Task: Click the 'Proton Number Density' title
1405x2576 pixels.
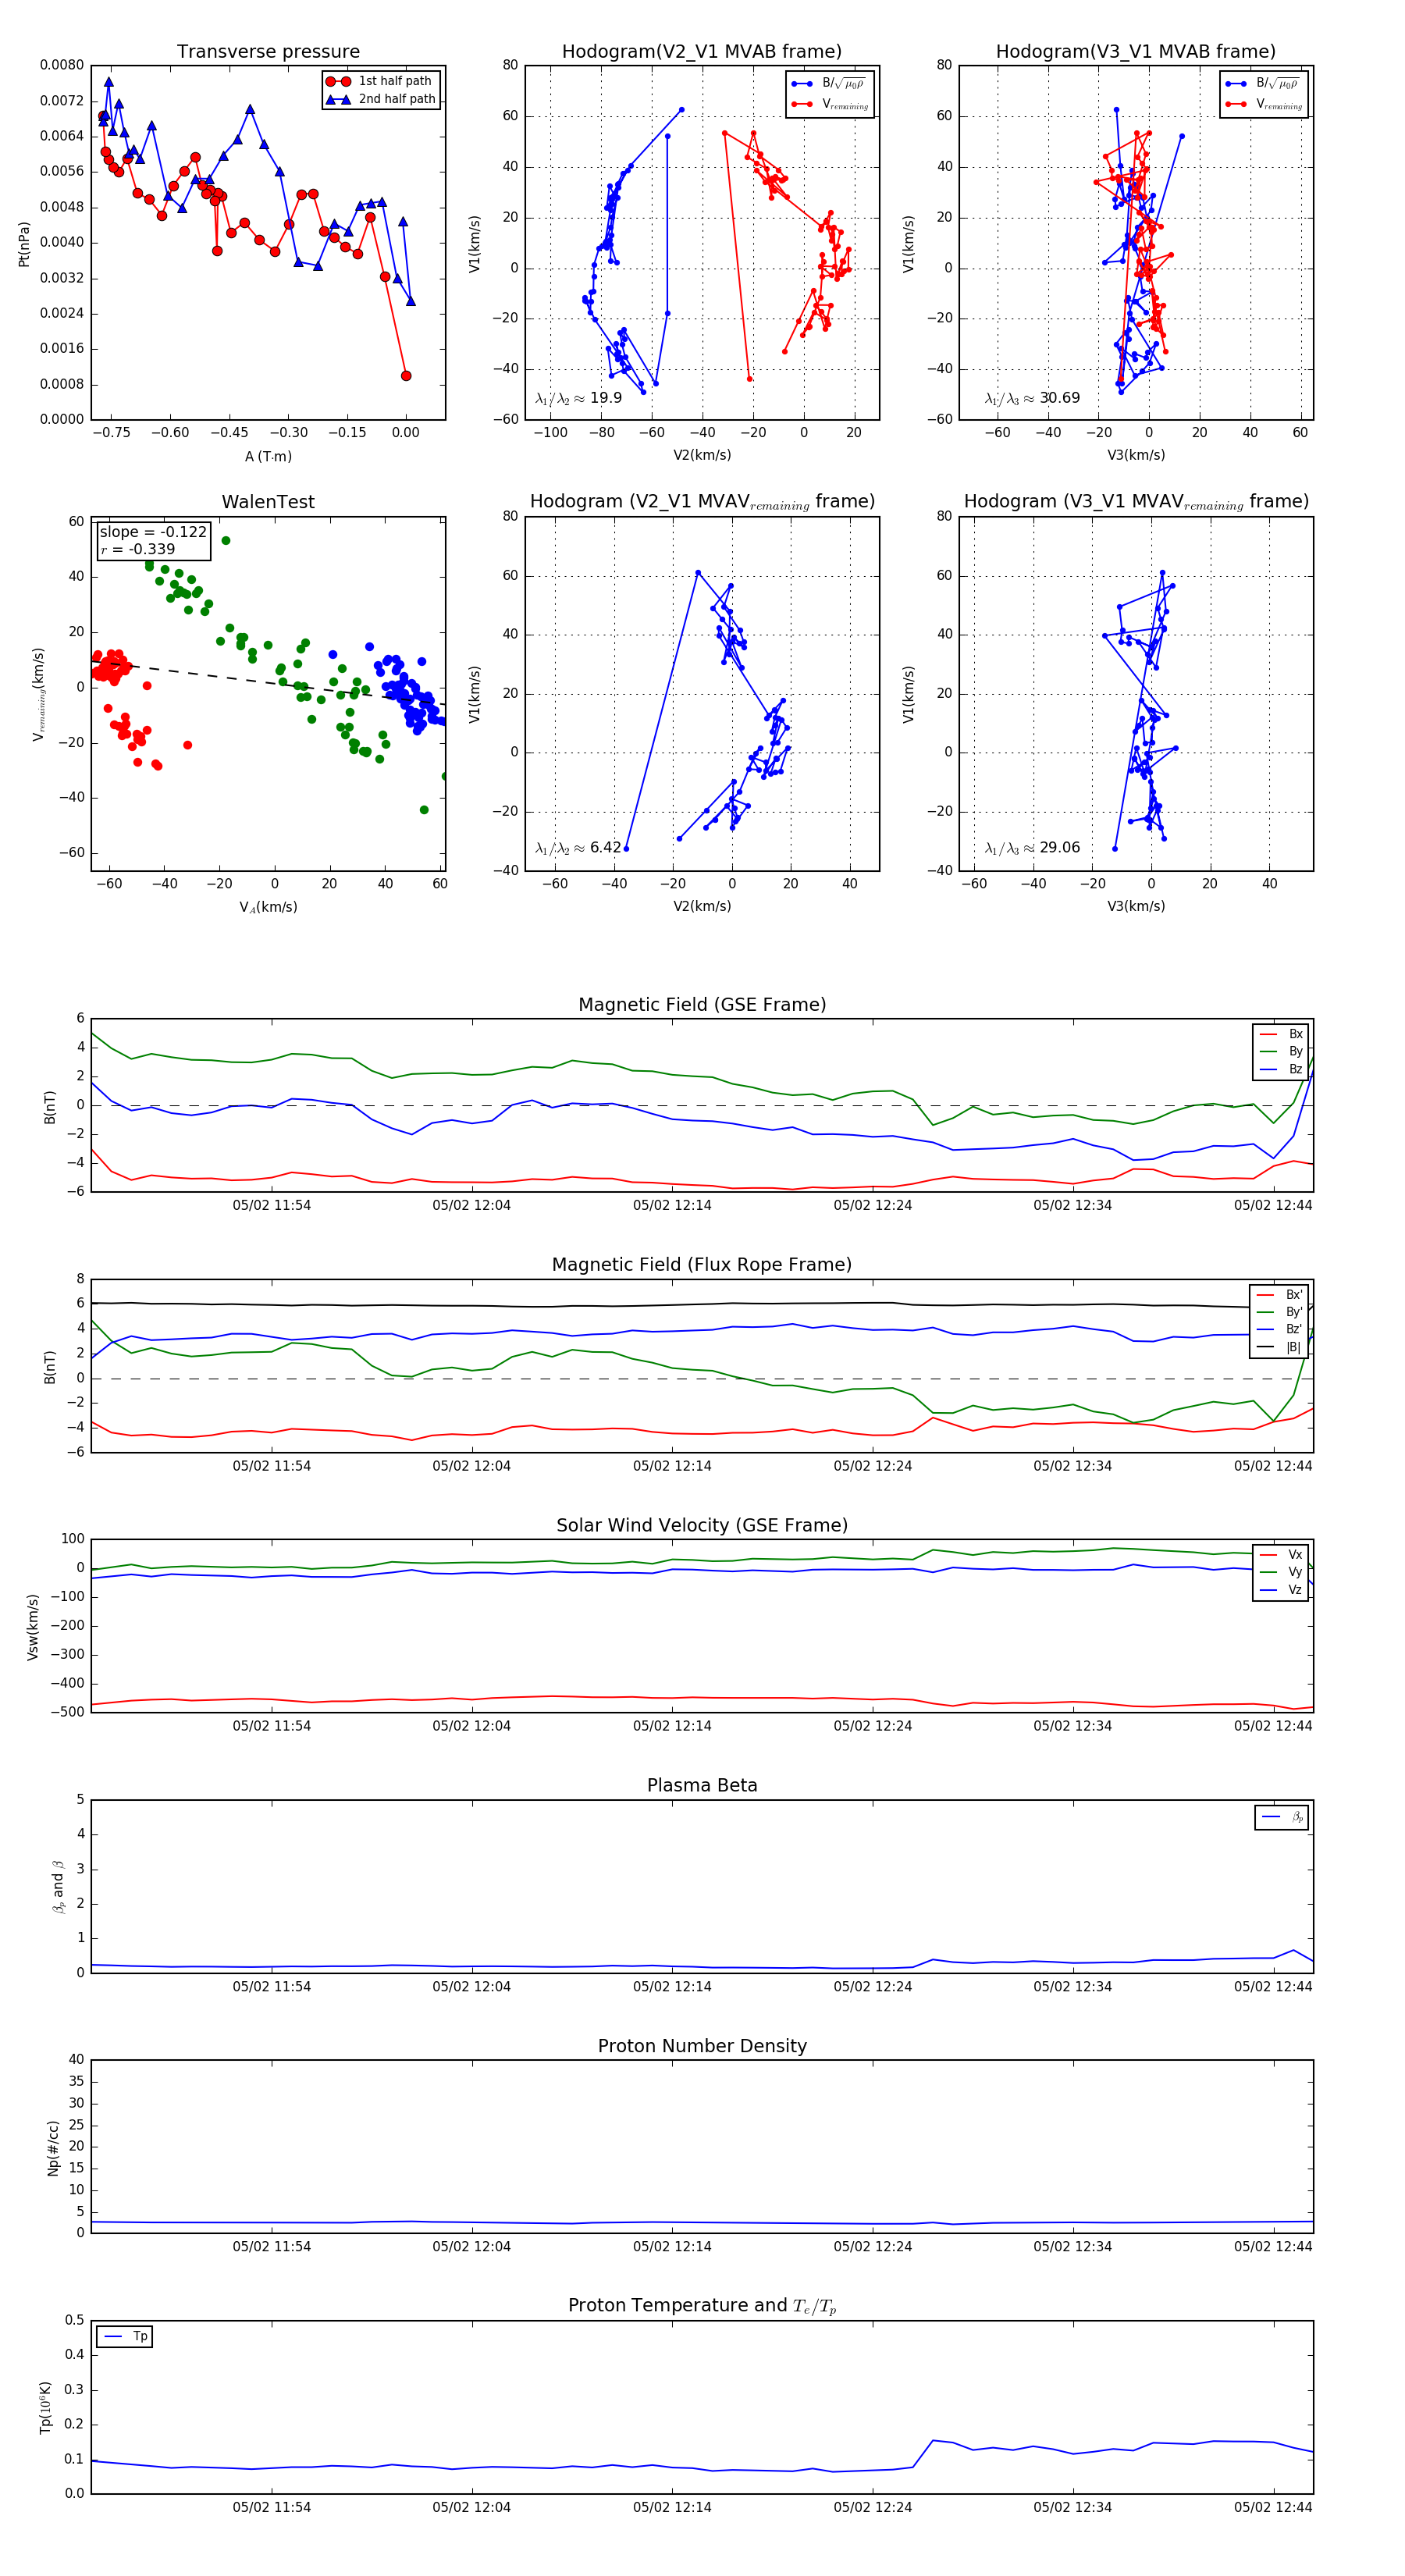Action: click(x=702, y=2046)
